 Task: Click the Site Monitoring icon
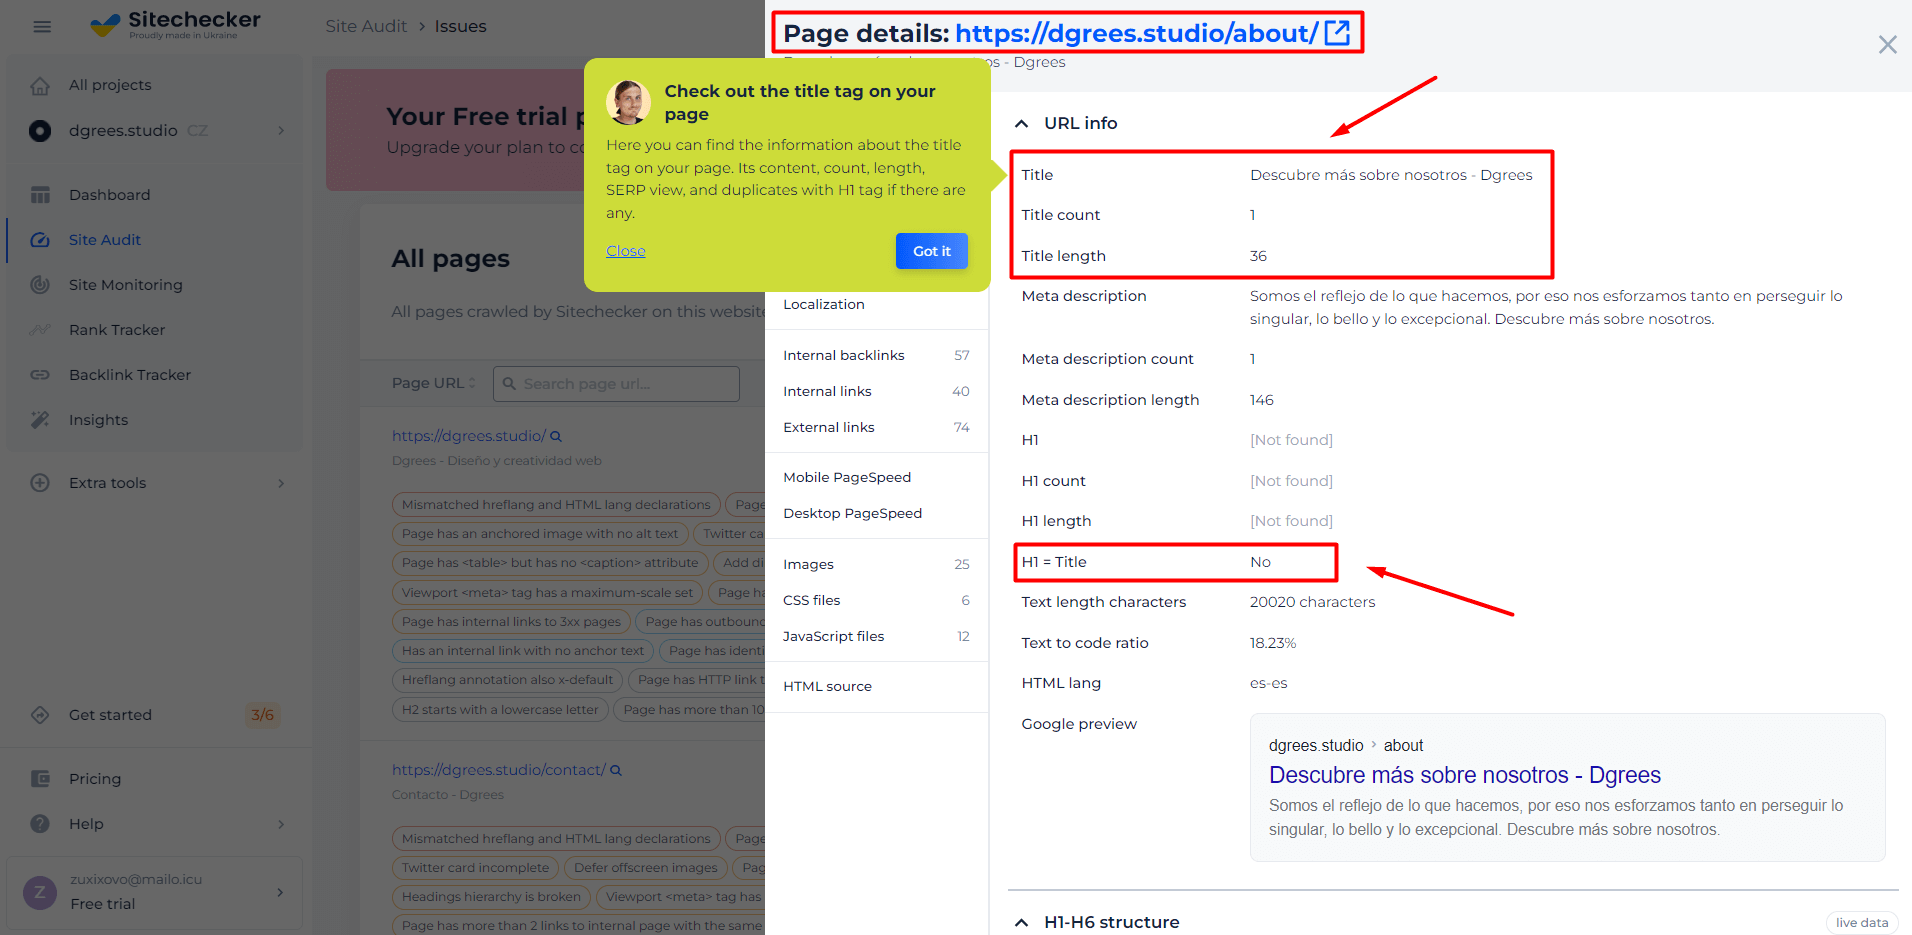point(40,285)
